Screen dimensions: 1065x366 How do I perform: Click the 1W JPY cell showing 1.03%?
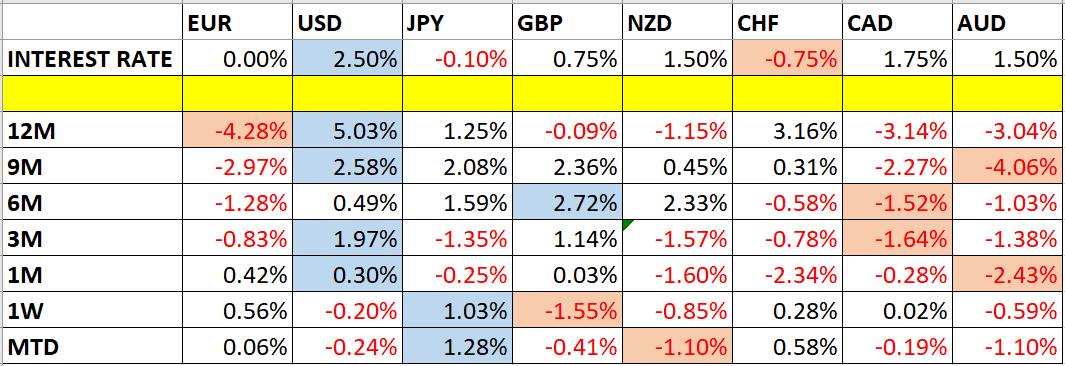(458, 310)
